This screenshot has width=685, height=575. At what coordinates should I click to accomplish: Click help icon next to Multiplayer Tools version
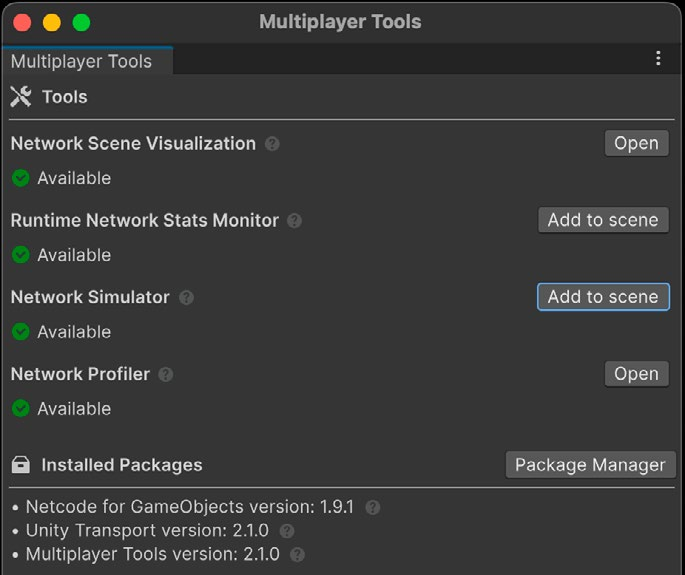pyautogui.click(x=298, y=555)
